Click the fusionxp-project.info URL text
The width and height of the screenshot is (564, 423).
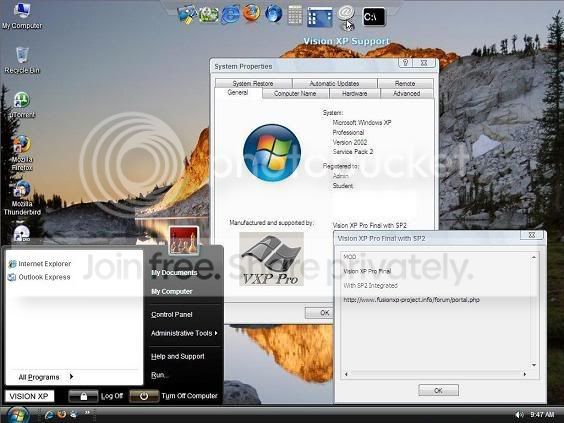(411, 300)
